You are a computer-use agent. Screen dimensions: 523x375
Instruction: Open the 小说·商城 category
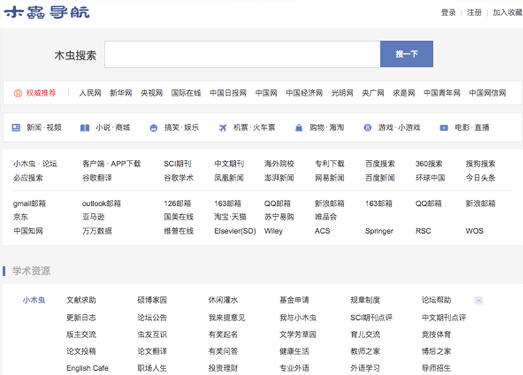(113, 127)
